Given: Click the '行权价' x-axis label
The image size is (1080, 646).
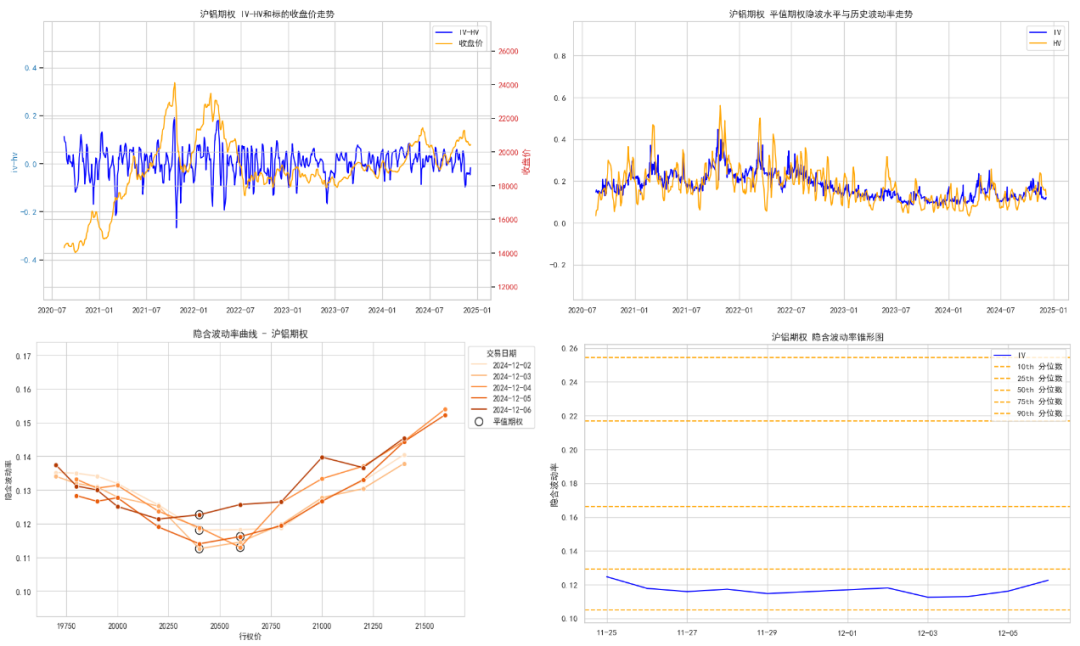Looking at the screenshot, I should pyautogui.click(x=250, y=636).
